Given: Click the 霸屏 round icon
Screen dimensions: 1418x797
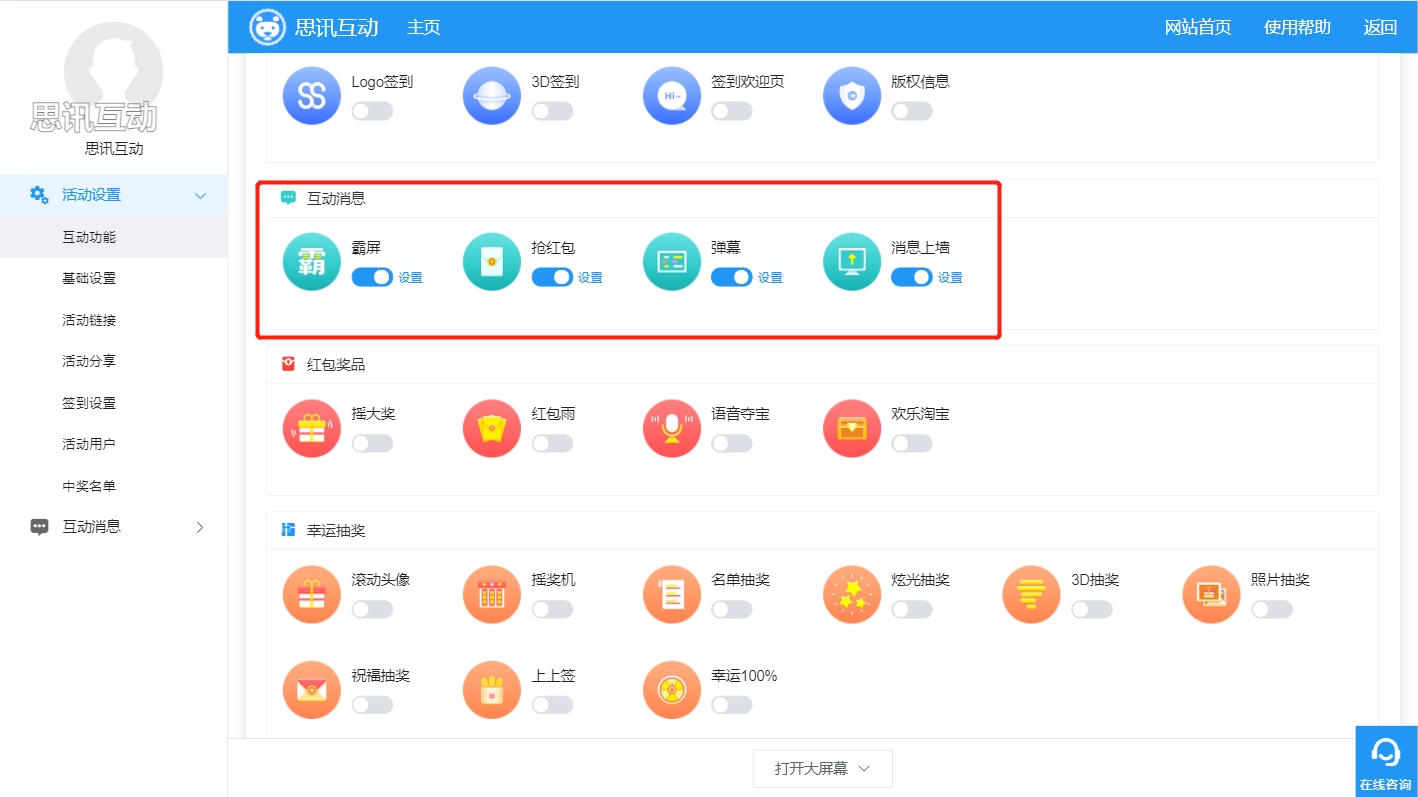Looking at the screenshot, I should tap(312, 262).
